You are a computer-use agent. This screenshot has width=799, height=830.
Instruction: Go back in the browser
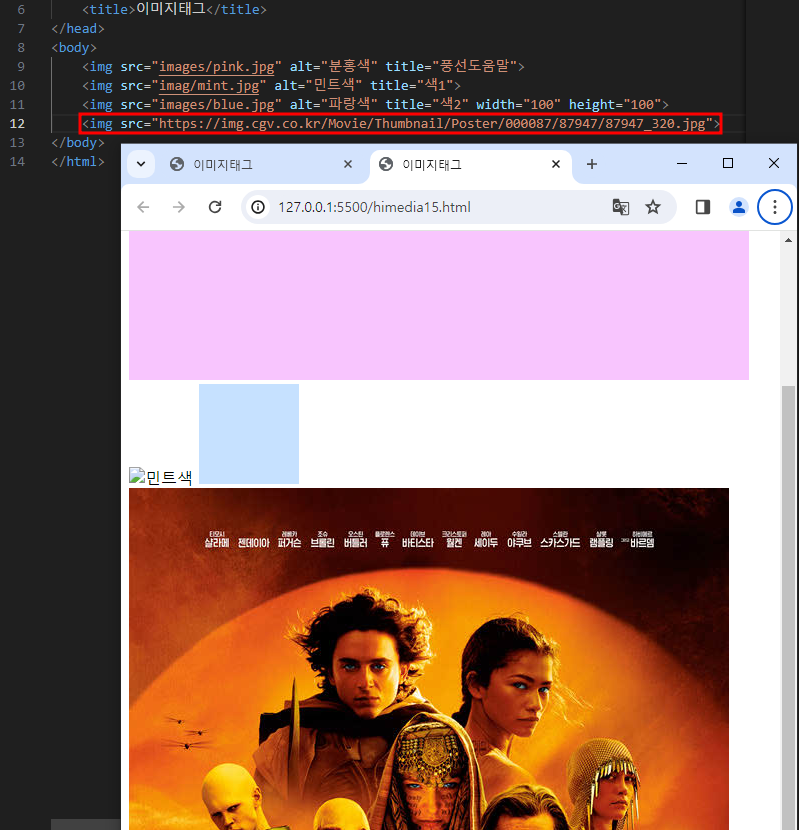coord(143,207)
